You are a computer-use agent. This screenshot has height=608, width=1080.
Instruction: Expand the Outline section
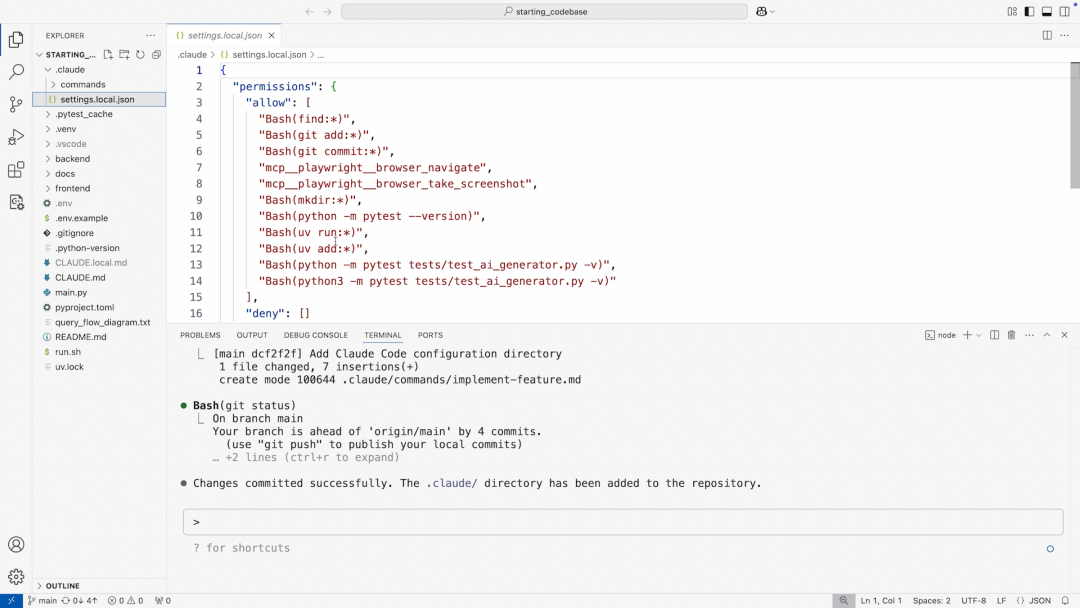click(62, 586)
